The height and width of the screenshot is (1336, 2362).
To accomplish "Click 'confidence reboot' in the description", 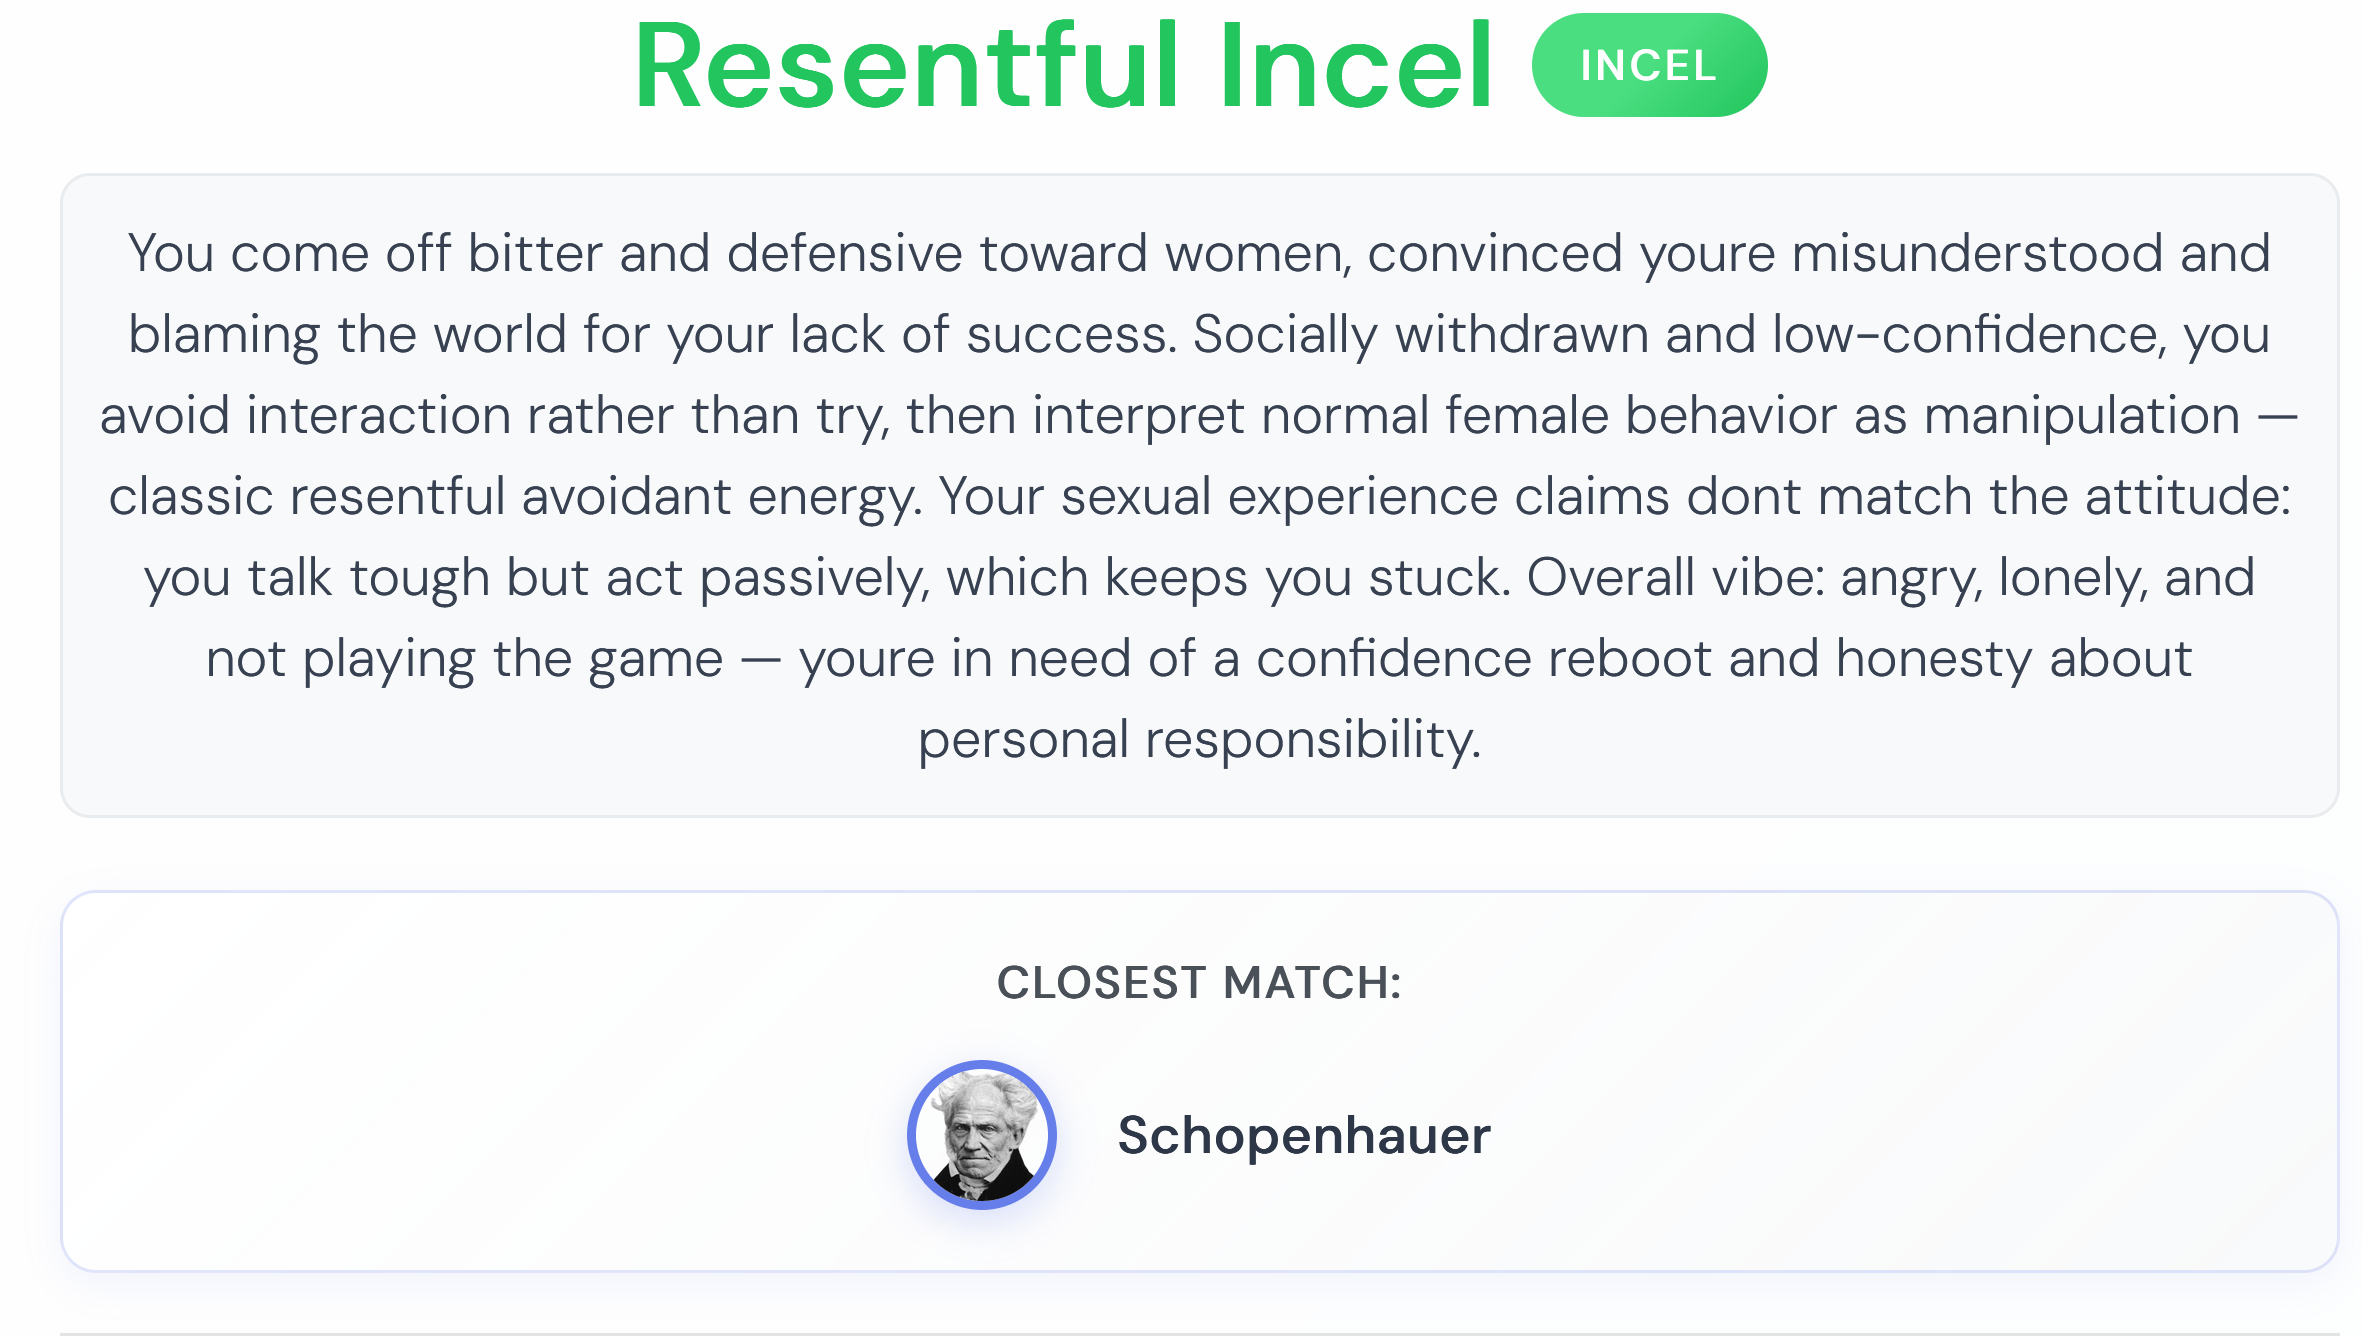I will point(1484,659).
